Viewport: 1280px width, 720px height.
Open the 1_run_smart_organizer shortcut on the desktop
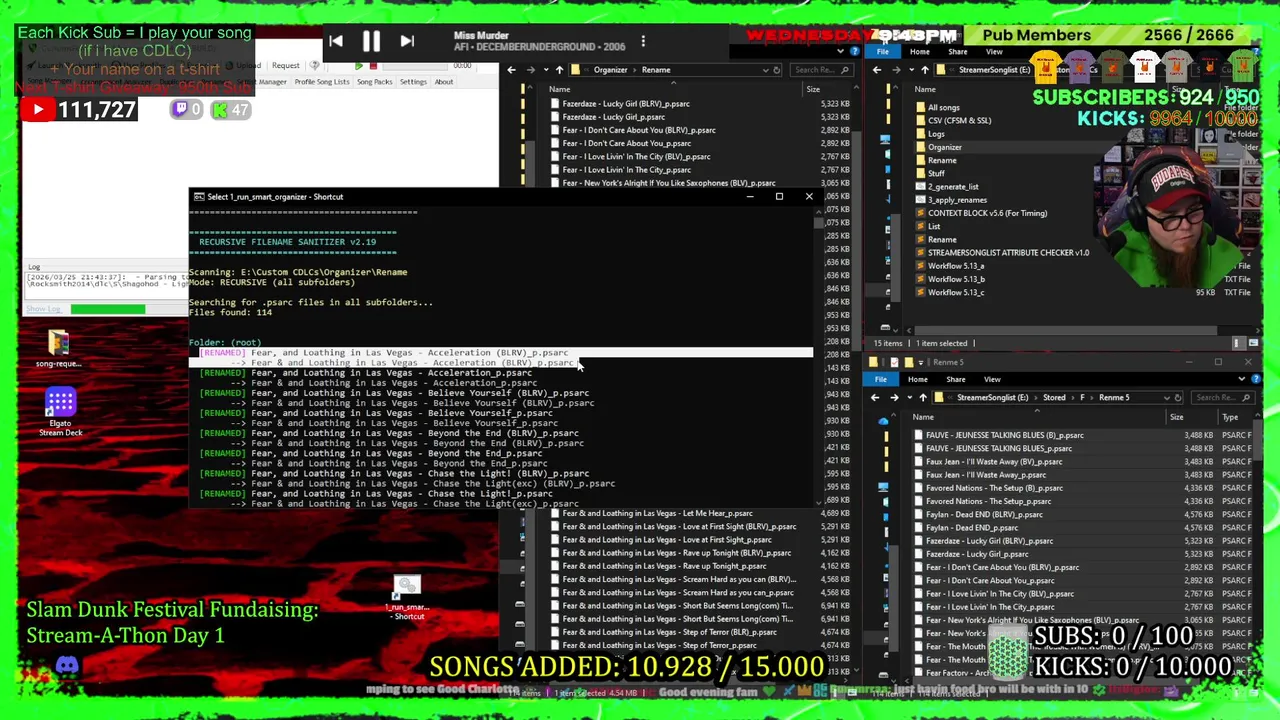(x=407, y=598)
